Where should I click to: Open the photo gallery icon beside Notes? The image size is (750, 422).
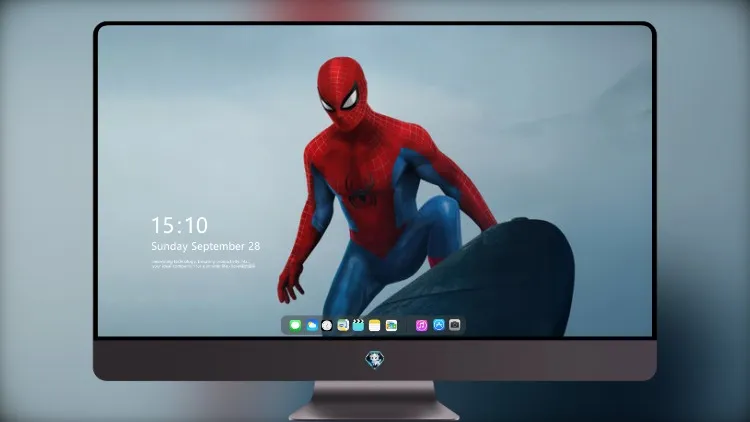391,325
